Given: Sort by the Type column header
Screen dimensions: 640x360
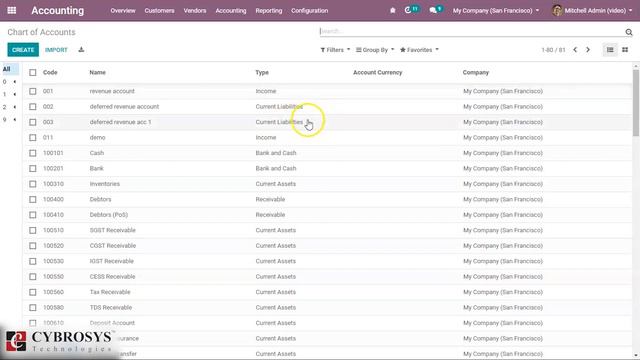Looking at the screenshot, I should coord(262,73).
